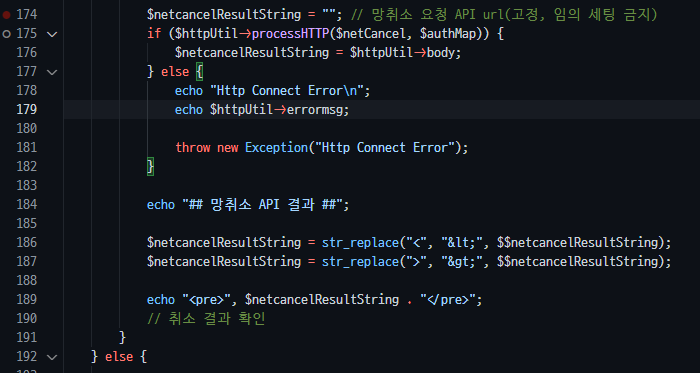Click the new keyword on line 181
Viewport: 700px width, 373px height.
[228, 148]
